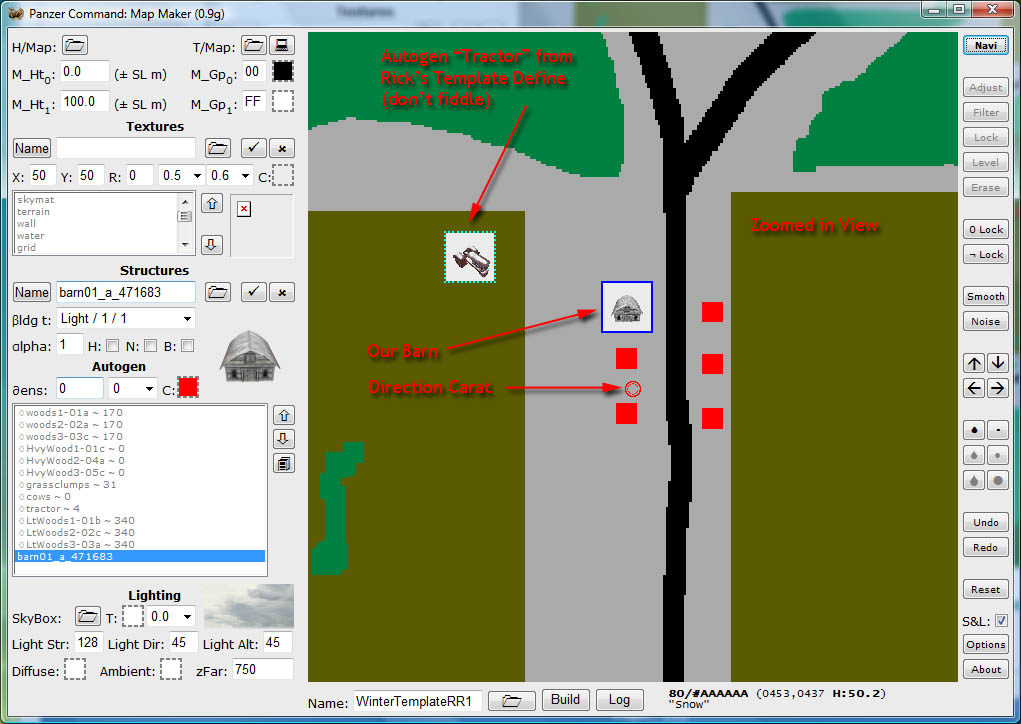
Task: Open the Log button
Action: tap(619, 700)
